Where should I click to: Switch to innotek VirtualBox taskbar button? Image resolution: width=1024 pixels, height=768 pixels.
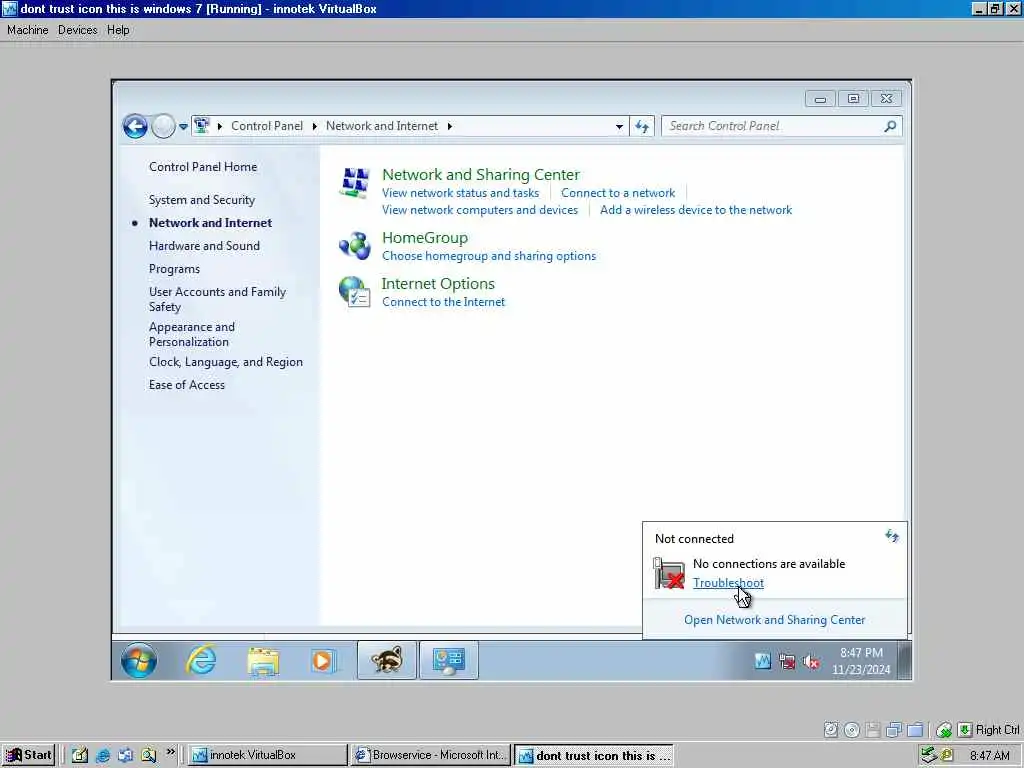[268, 755]
